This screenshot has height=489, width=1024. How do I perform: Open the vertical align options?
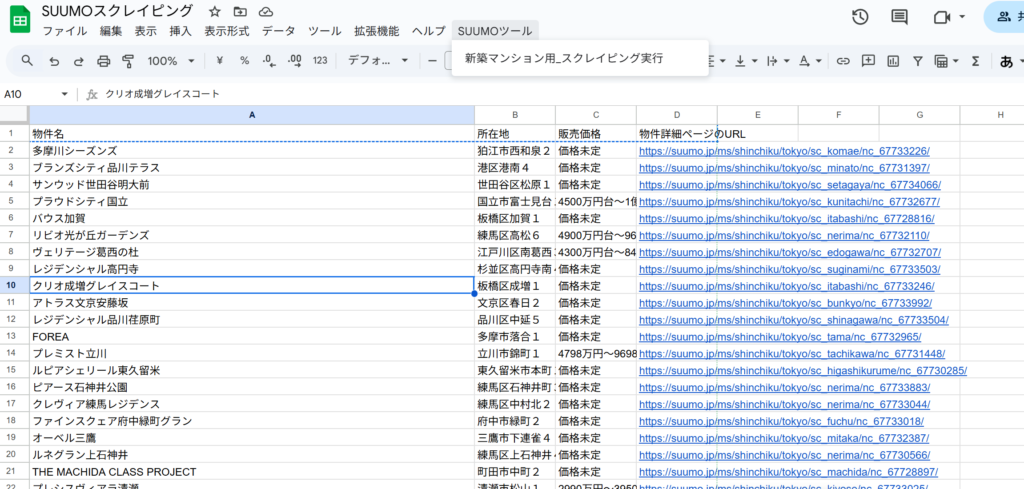[744, 61]
